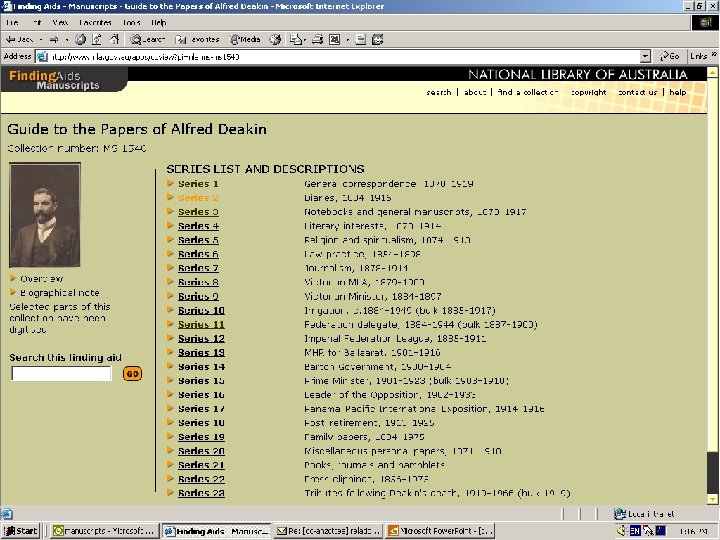Screen dimensions: 720x540
Task: Open Series 11 Federation delegate link
Action: pos(201,324)
